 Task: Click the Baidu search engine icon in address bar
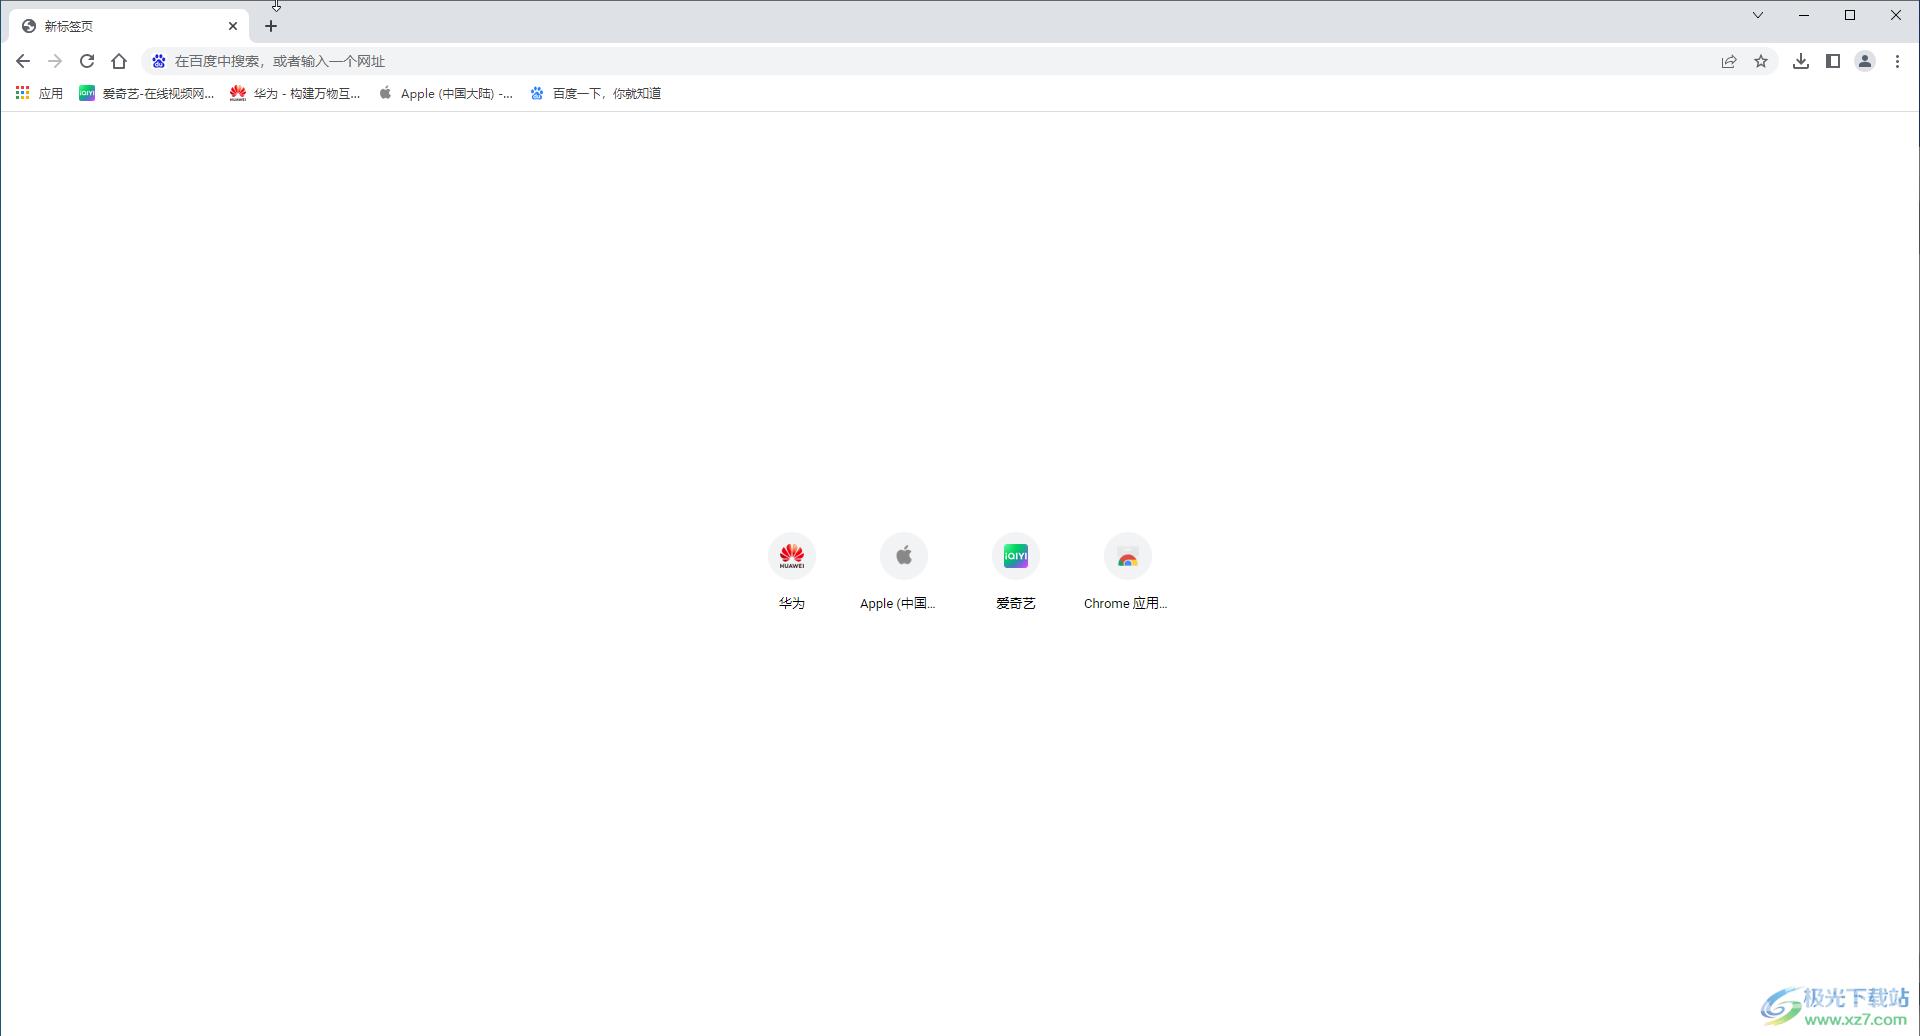click(x=158, y=61)
